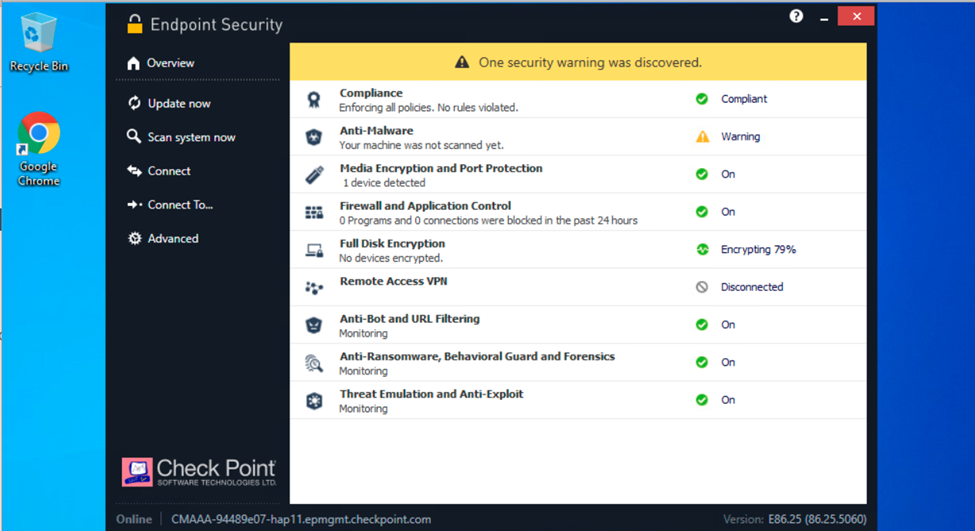The height and width of the screenshot is (531, 975).
Task: Click the warning triangle in yellow banner
Action: (462, 62)
